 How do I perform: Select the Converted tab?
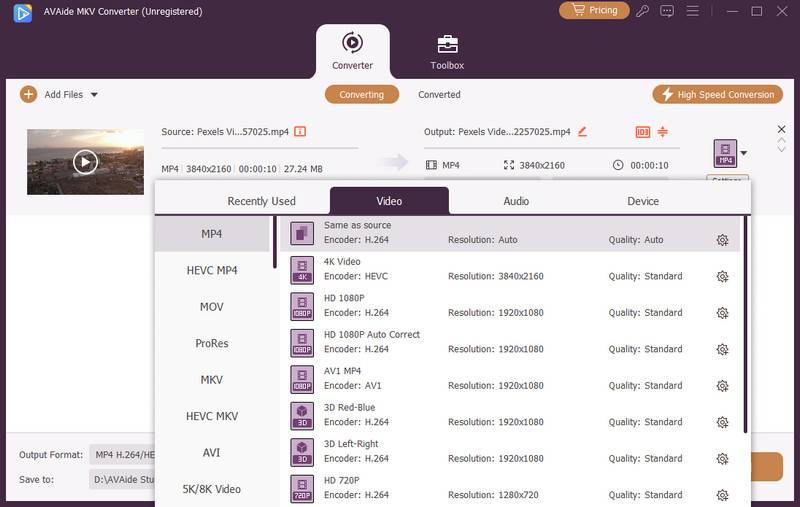pyautogui.click(x=439, y=94)
